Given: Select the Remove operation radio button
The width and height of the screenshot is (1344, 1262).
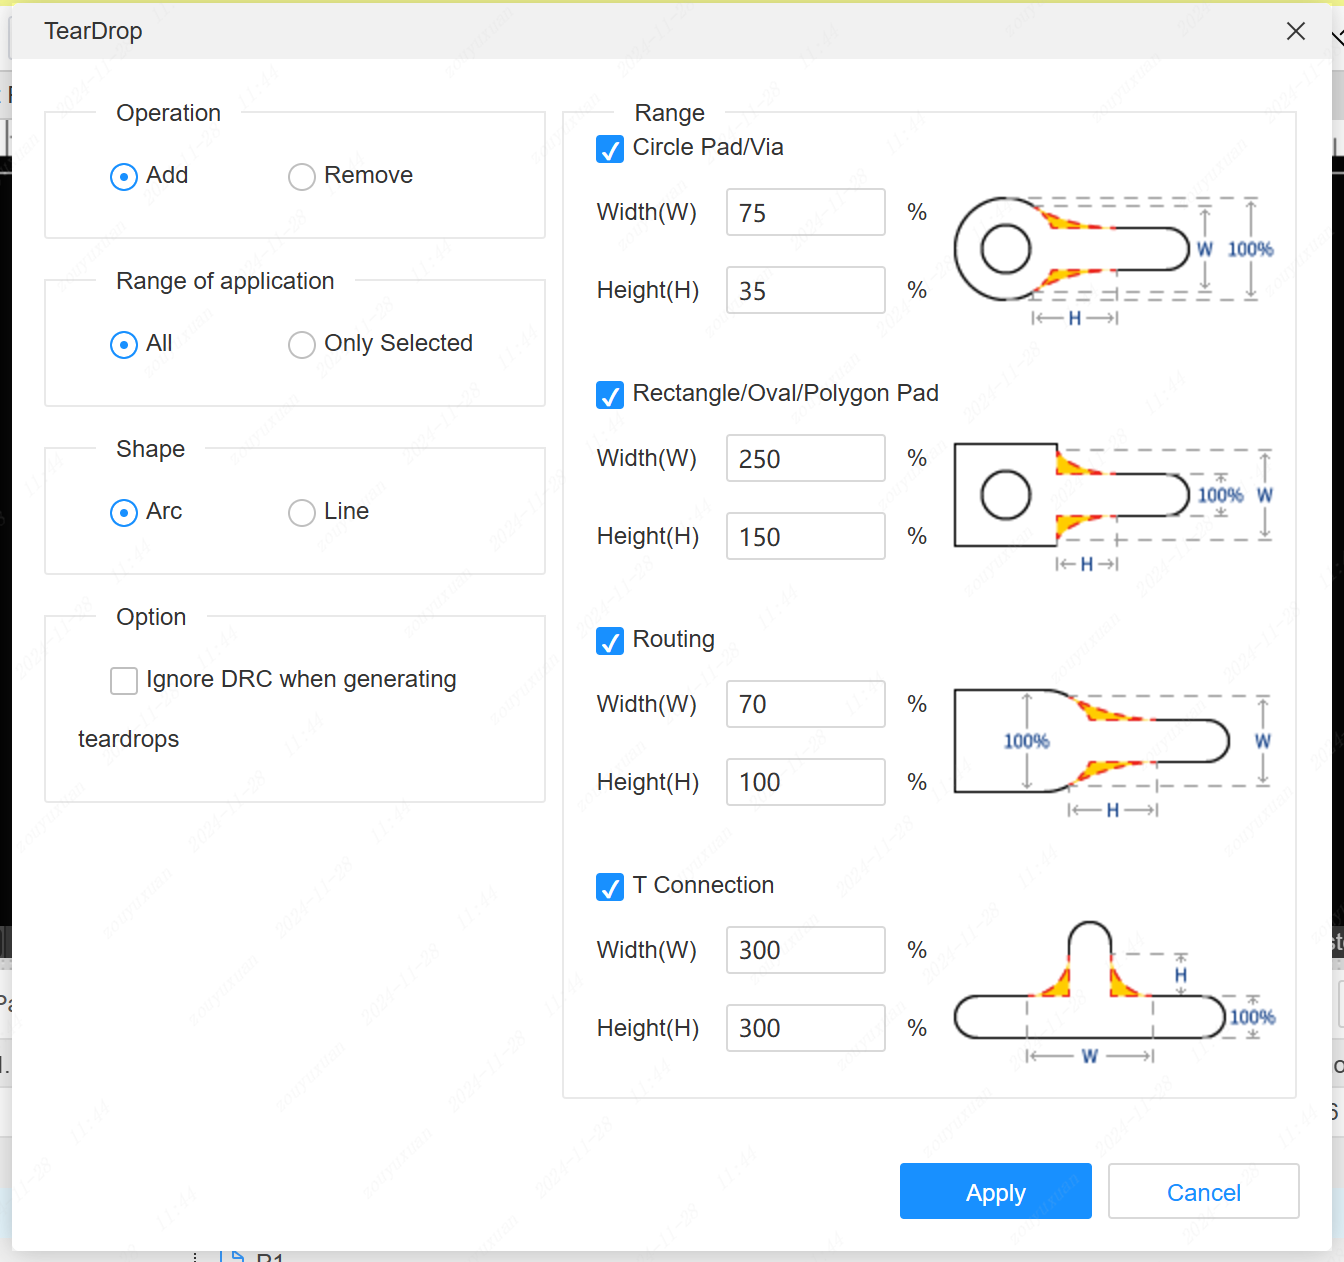Looking at the screenshot, I should [x=302, y=177].
